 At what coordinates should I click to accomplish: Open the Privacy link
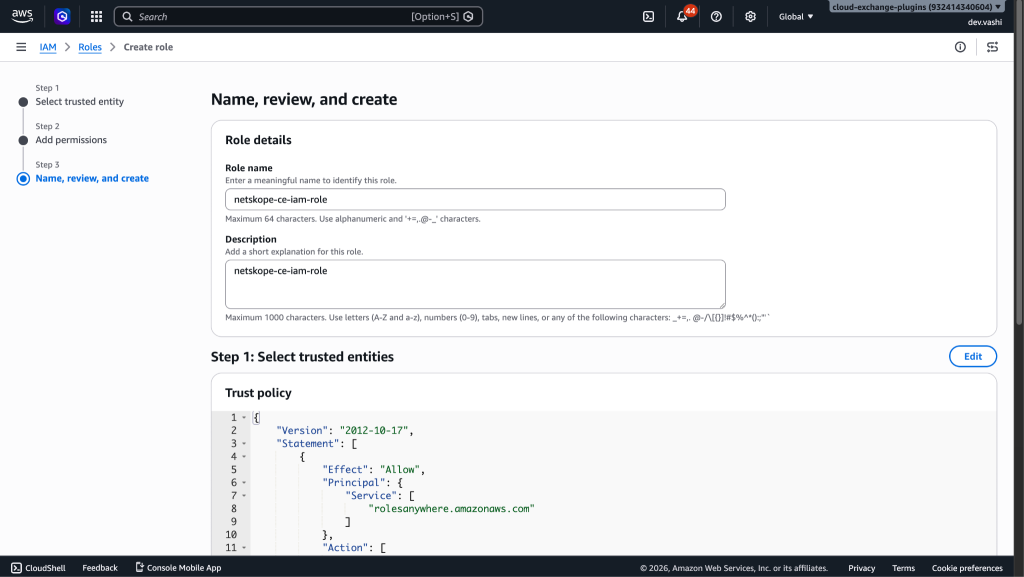point(861,568)
